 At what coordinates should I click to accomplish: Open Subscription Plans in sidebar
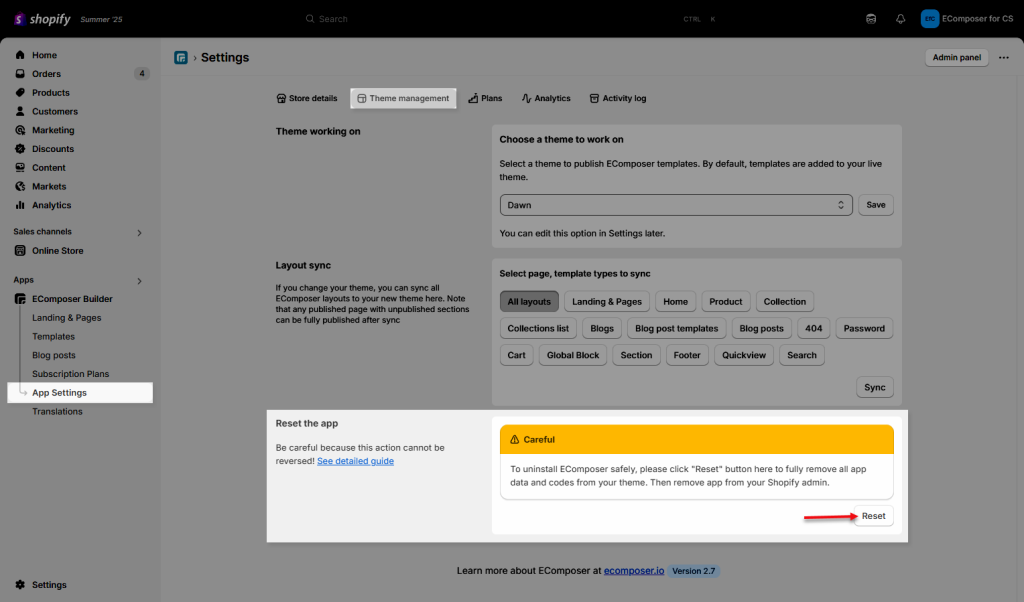pos(71,374)
